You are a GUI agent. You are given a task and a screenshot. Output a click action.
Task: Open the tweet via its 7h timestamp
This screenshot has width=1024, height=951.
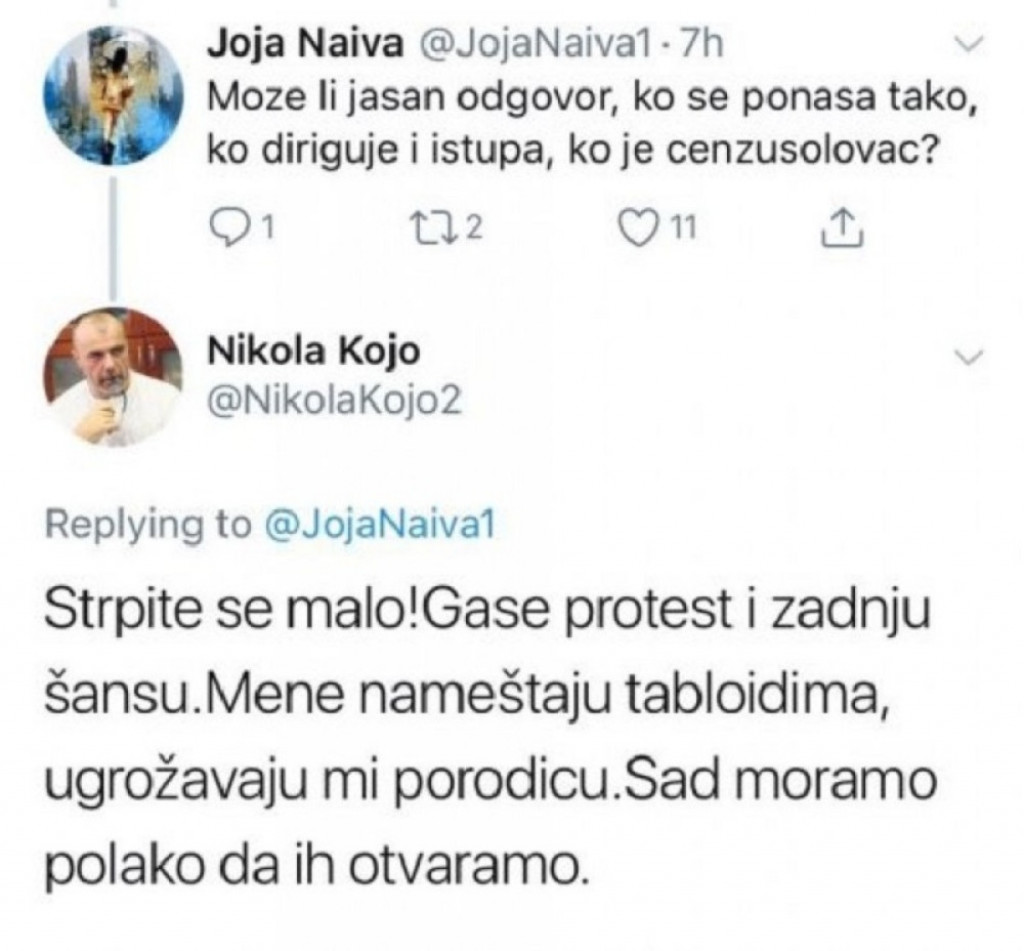[704, 42]
